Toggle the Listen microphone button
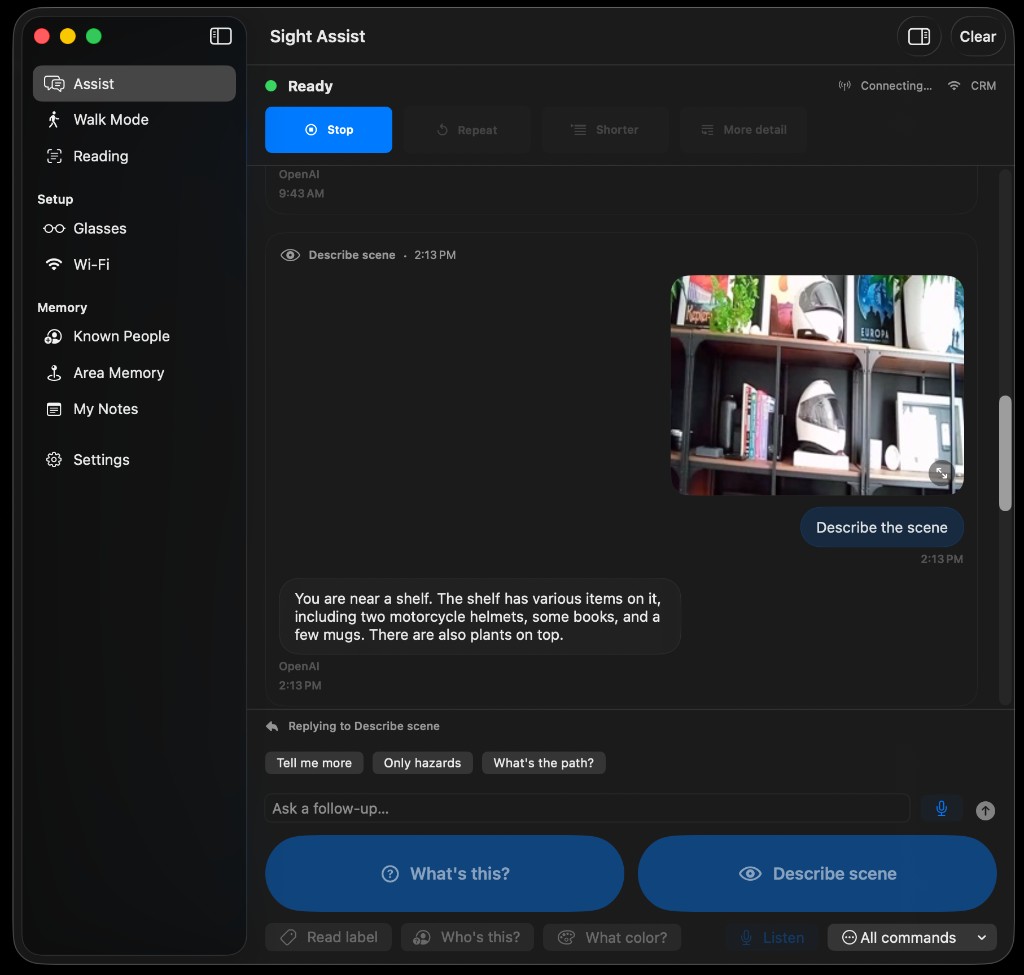 pyautogui.click(x=773, y=937)
